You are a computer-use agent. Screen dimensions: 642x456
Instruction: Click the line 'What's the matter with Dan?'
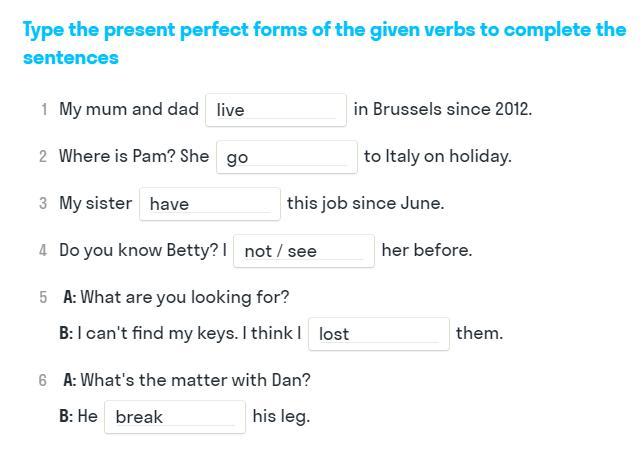pos(195,380)
